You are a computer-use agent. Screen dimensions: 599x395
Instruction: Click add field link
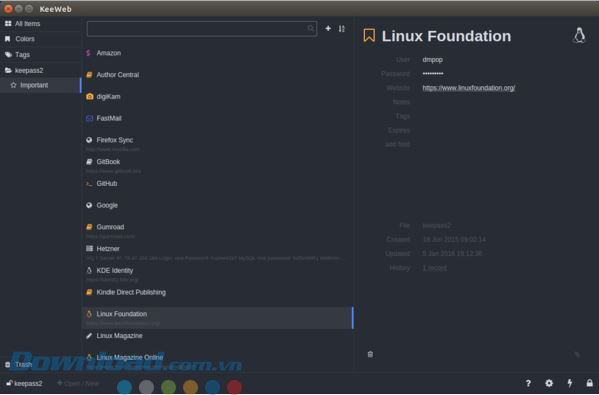click(x=398, y=144)
